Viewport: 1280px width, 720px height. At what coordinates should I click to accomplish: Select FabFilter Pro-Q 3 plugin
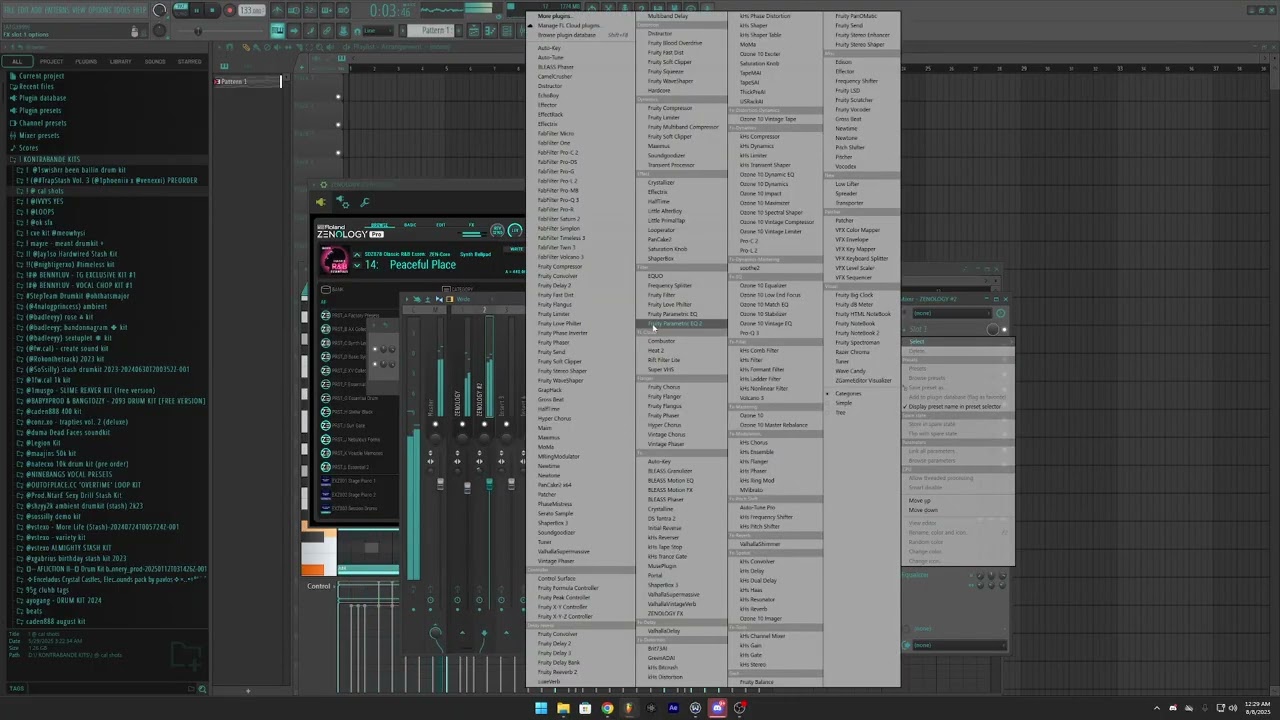(558, 199)
